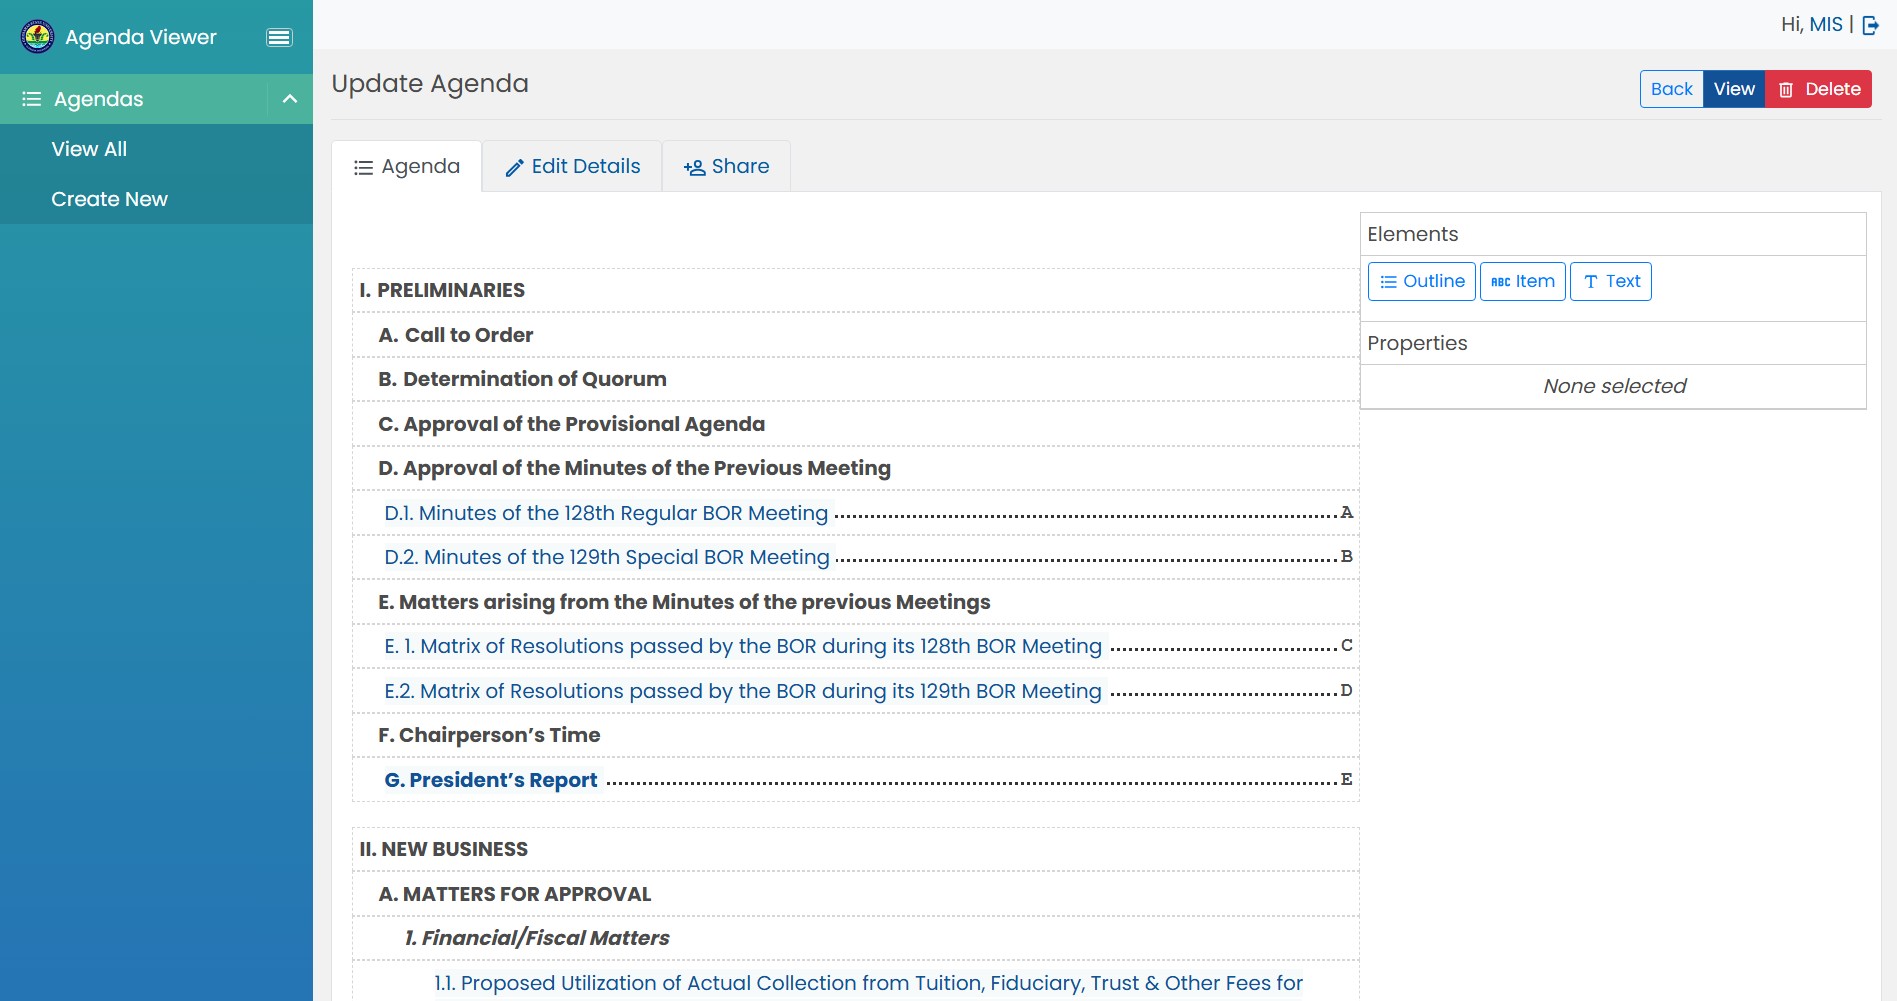The width and height of the screenshot is (1897, 1001).
Task: Switch to the Agenda tab
Action: tap(407, 167)
